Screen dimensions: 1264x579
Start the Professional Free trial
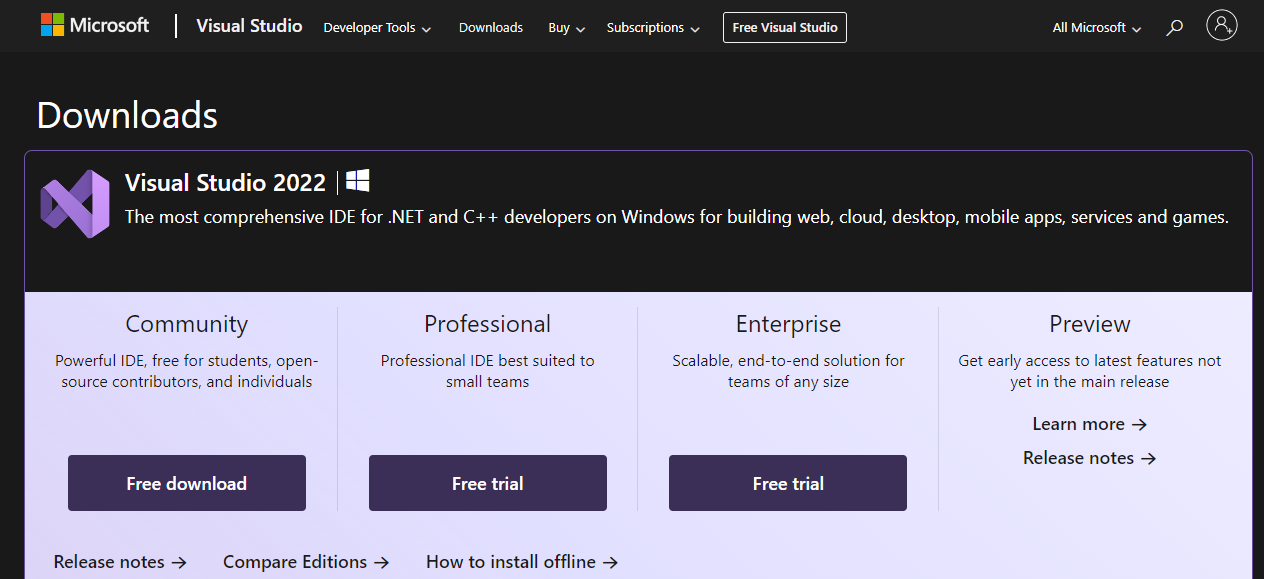coord(488,483)
